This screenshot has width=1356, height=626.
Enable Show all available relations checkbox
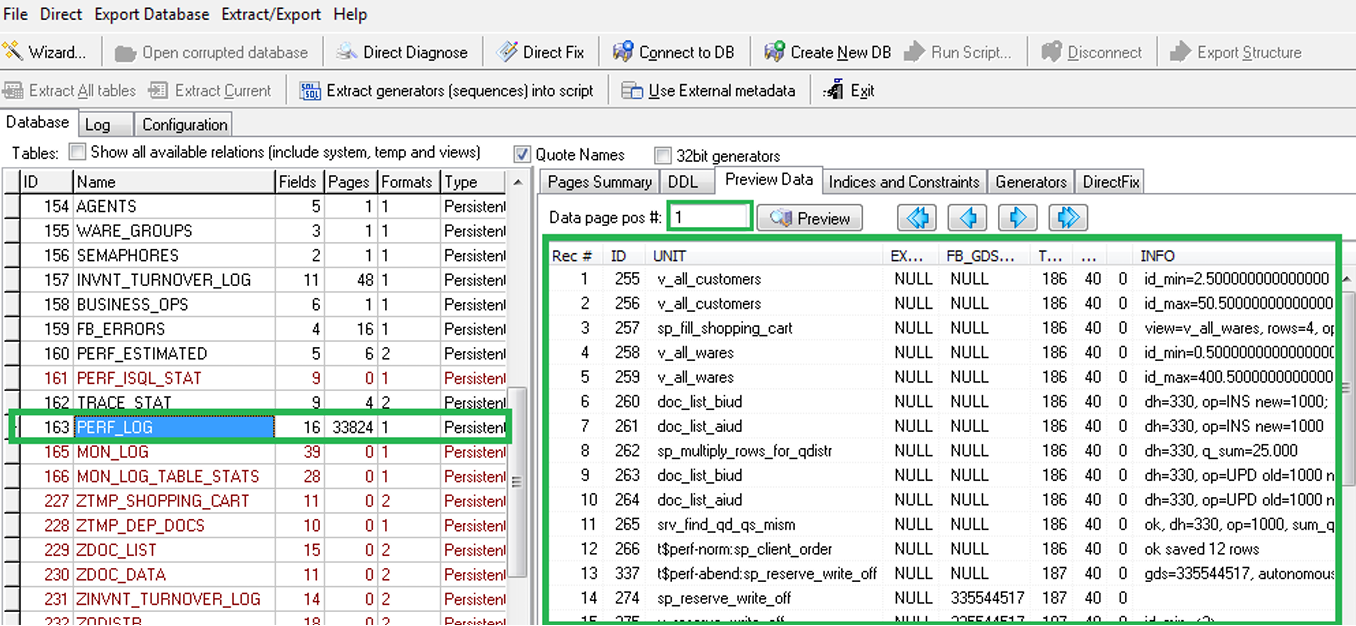pos(77,153)
